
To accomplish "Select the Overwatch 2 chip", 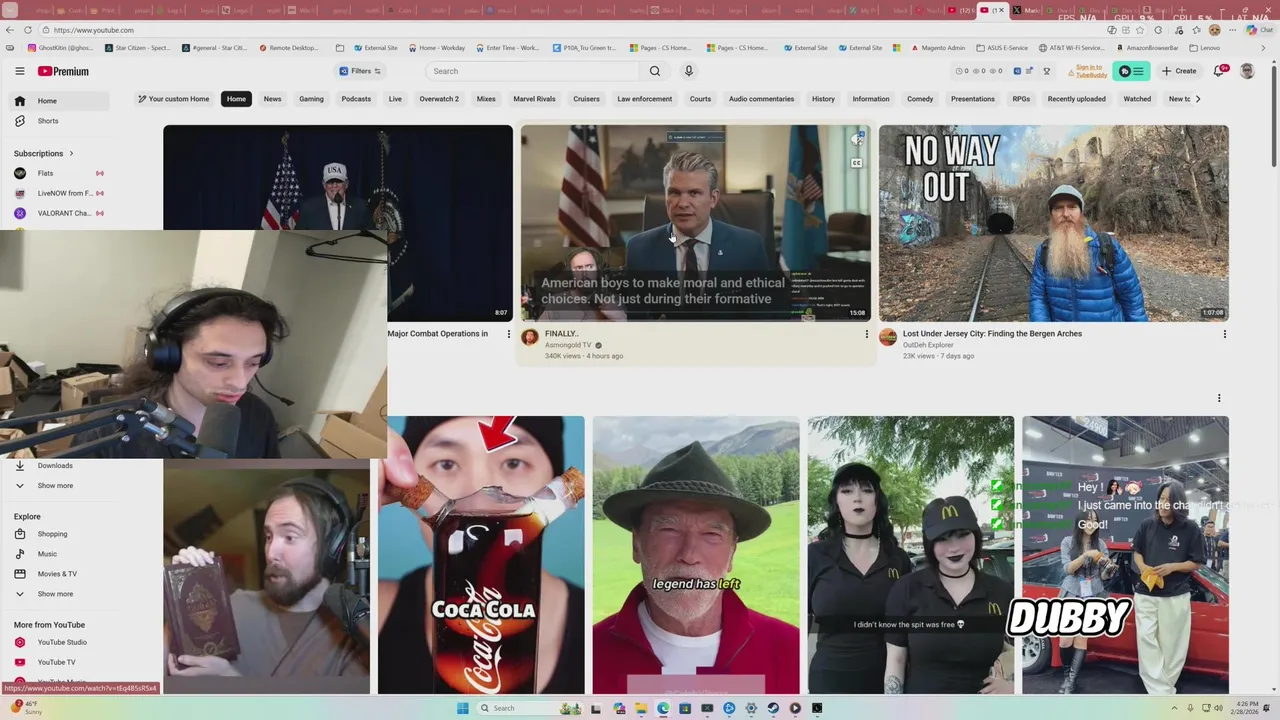I will tap(439, 99).
